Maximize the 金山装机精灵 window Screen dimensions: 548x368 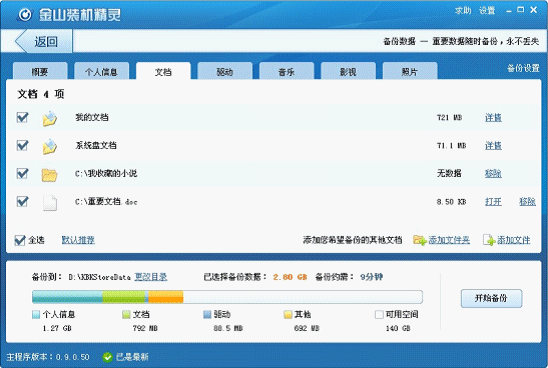tap(521, 10)
